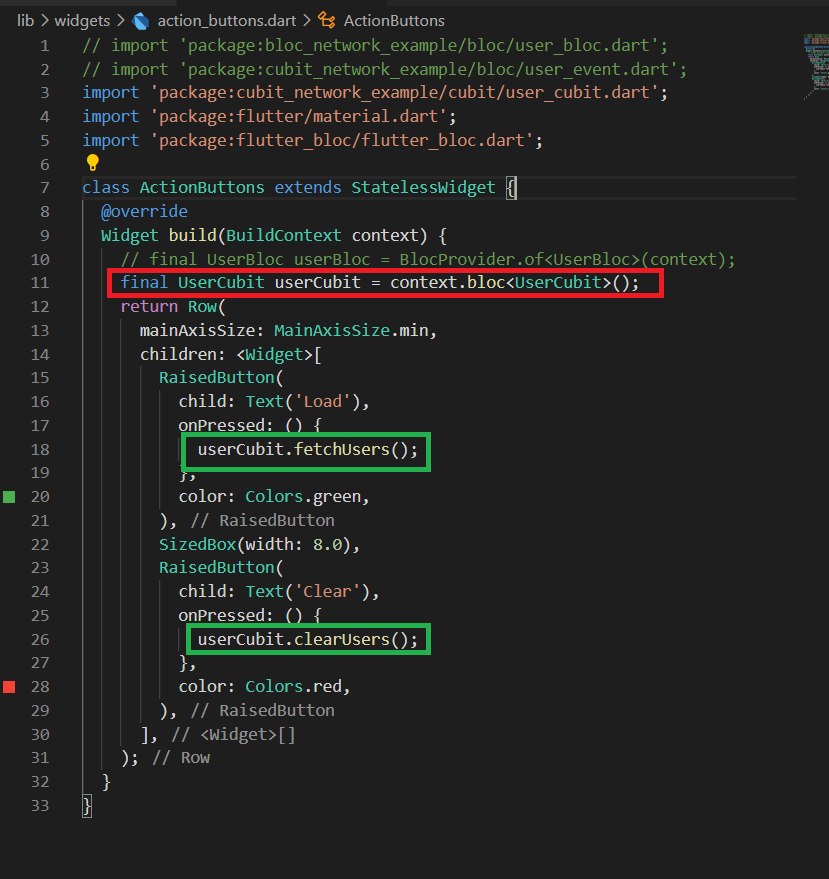Click the code minimap preview

816,66
